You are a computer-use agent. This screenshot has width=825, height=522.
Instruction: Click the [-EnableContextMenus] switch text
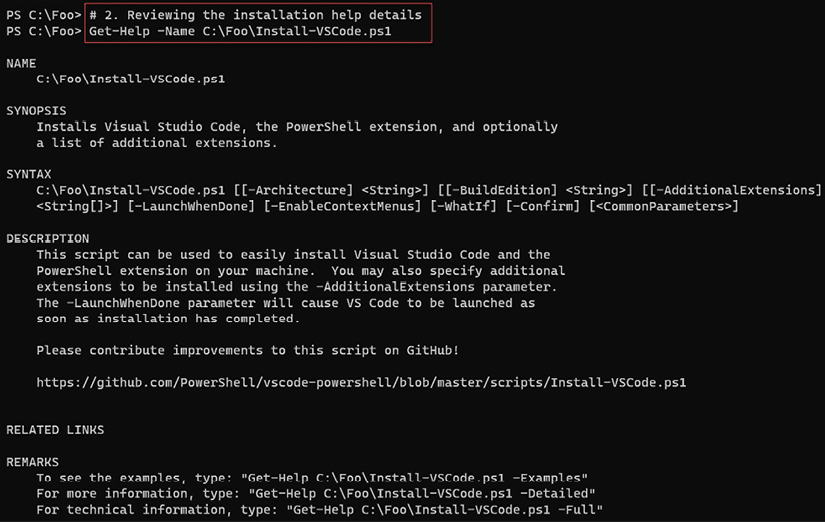[x=343, y=206]
